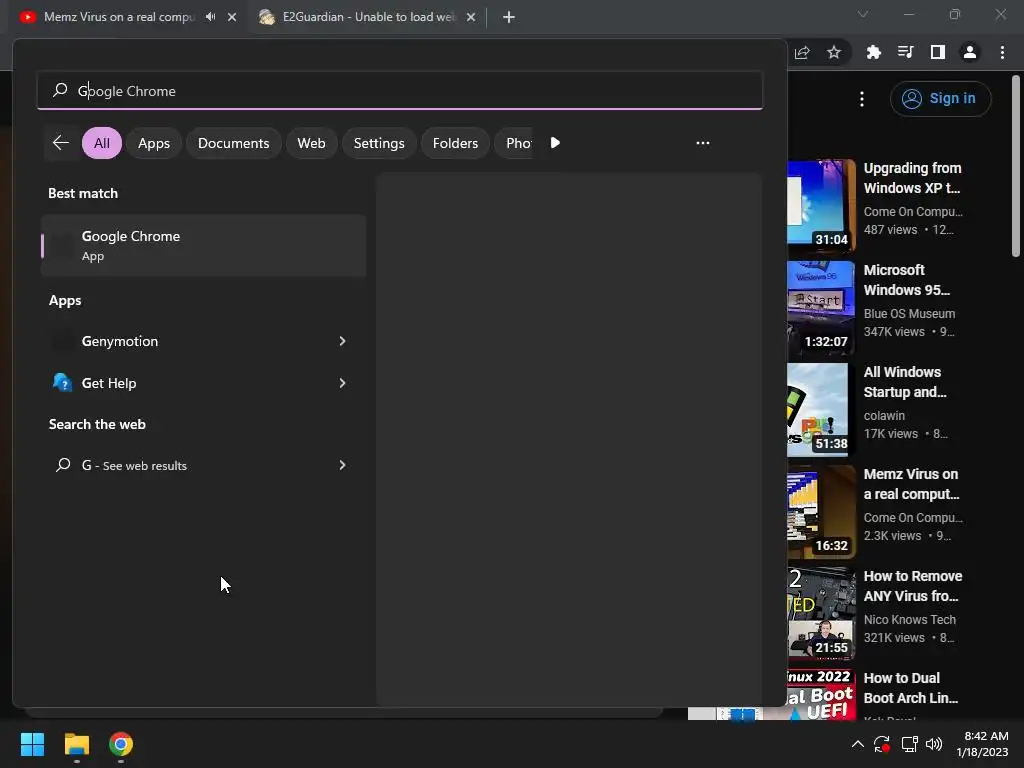1024x768 pixels.
Task: Open the YouTube settings three-dot menu
Action: 862,99
